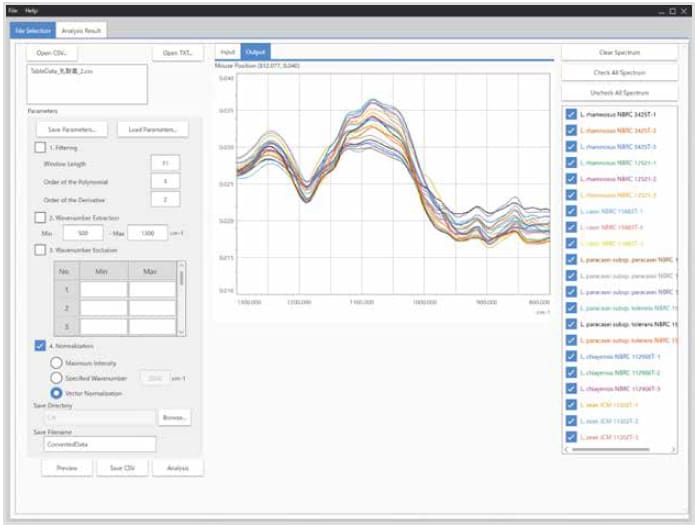
Task: Uncheck L. chiayiensis NBRC 112906T-2 spectrum
Action: [571, 372]
